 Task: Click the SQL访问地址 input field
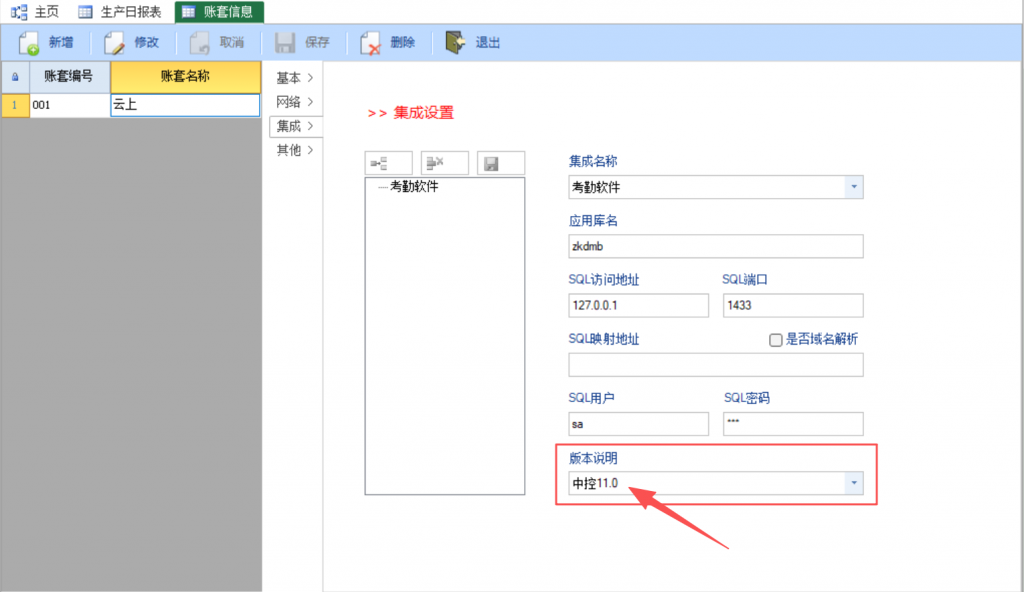click(637, 305)
